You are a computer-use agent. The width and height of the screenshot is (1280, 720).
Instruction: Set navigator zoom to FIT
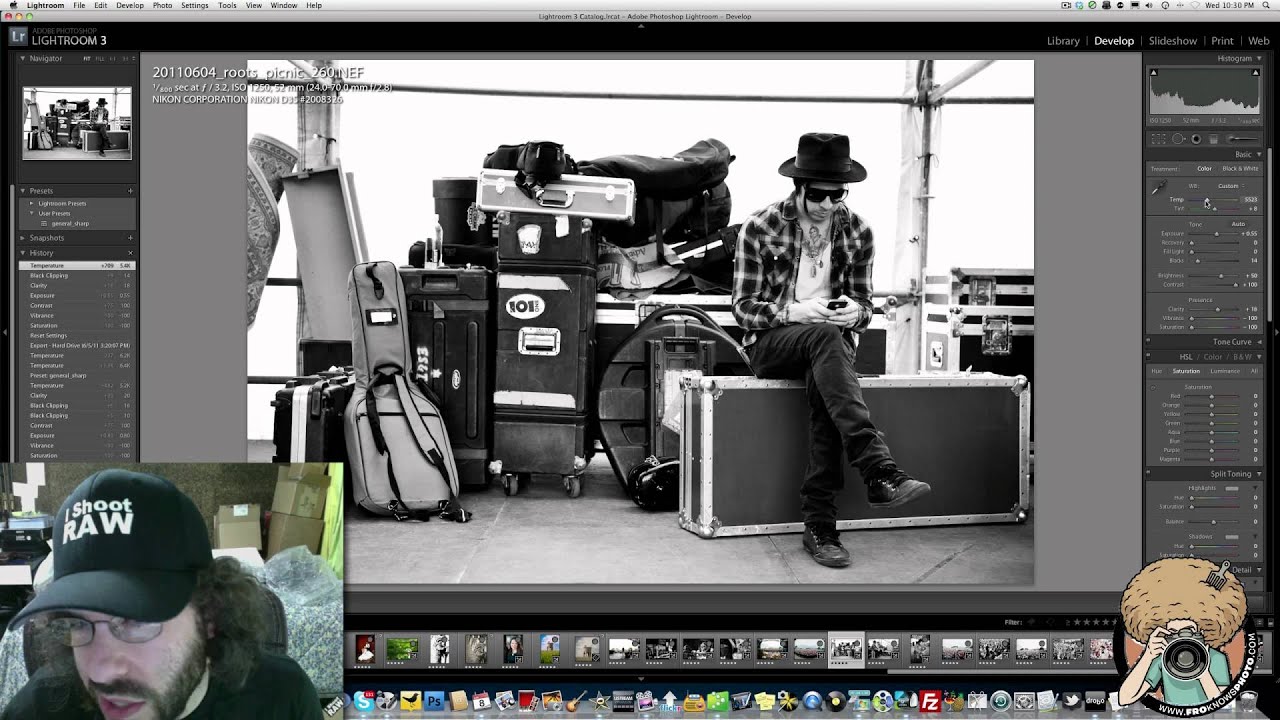[x=87, y=59]
